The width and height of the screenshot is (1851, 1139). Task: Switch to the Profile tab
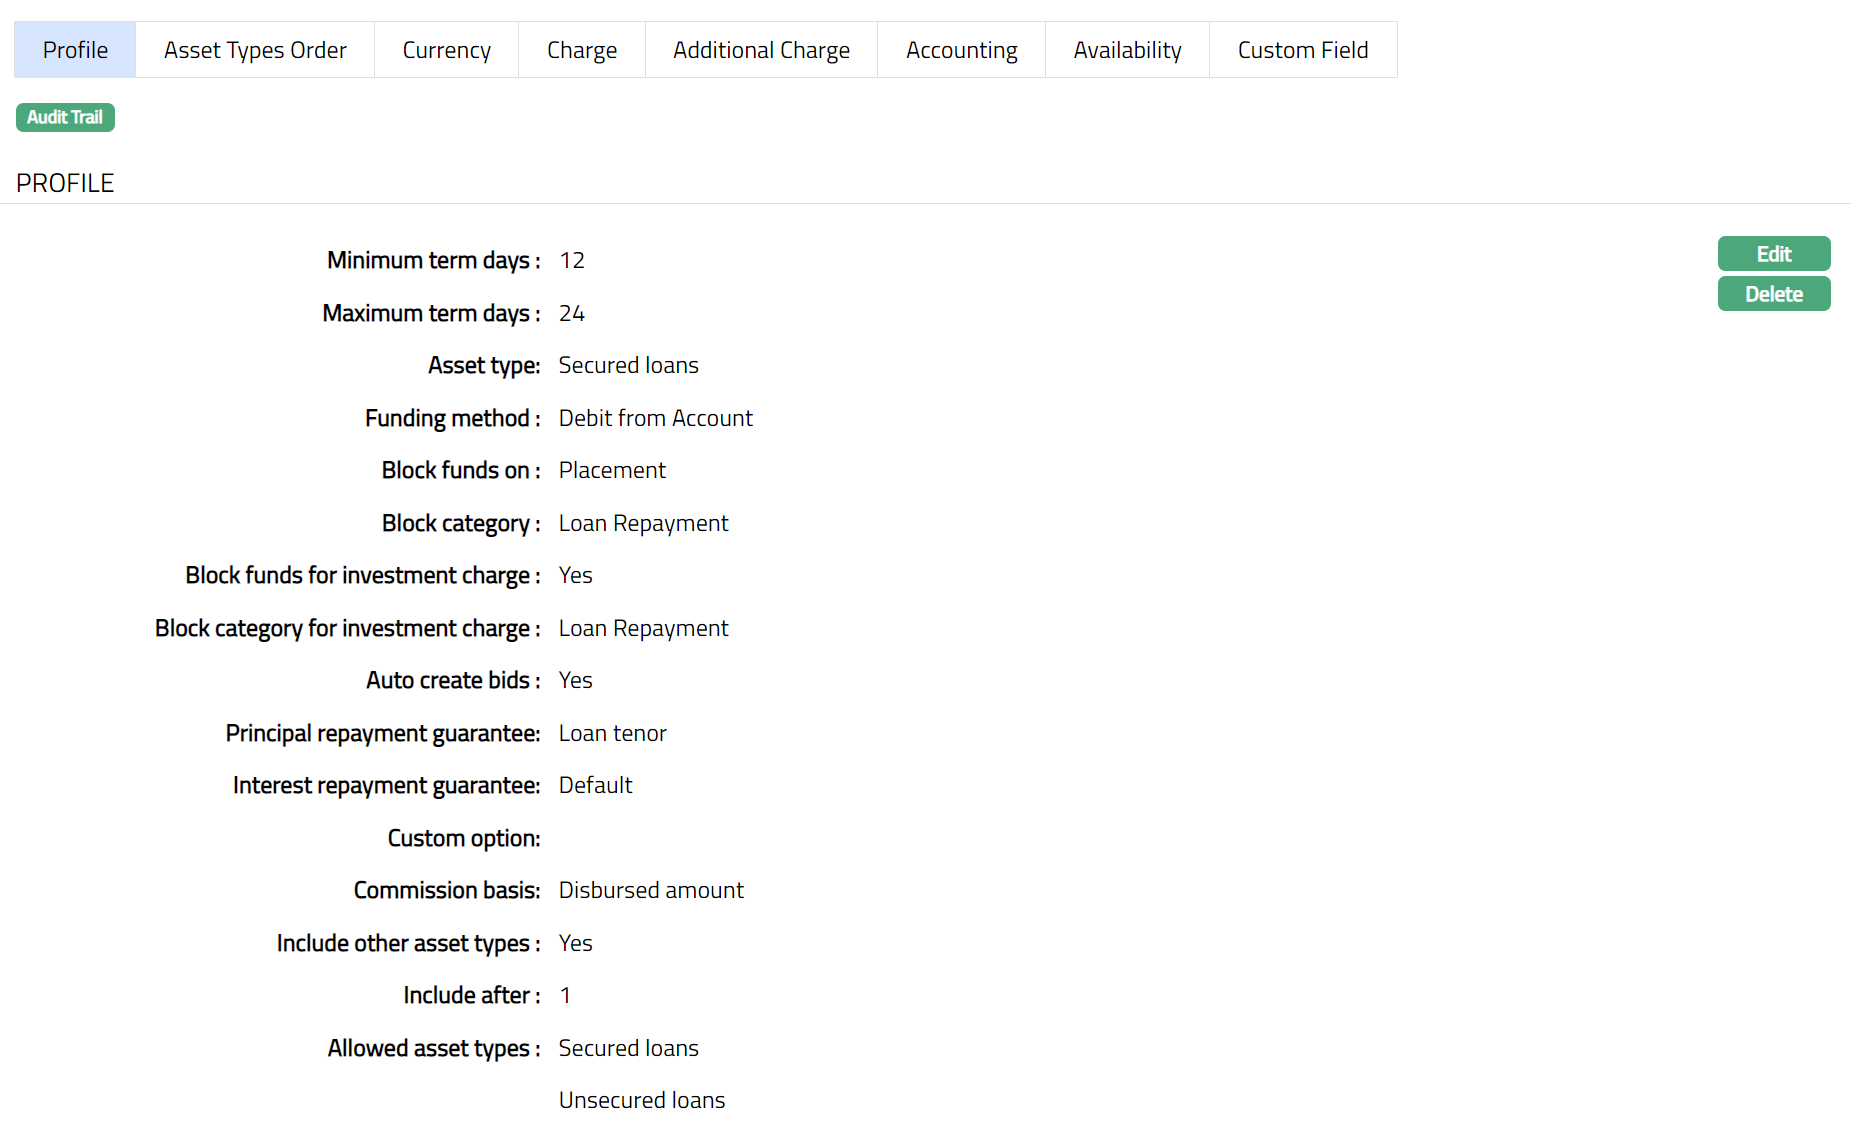[75, 50]
